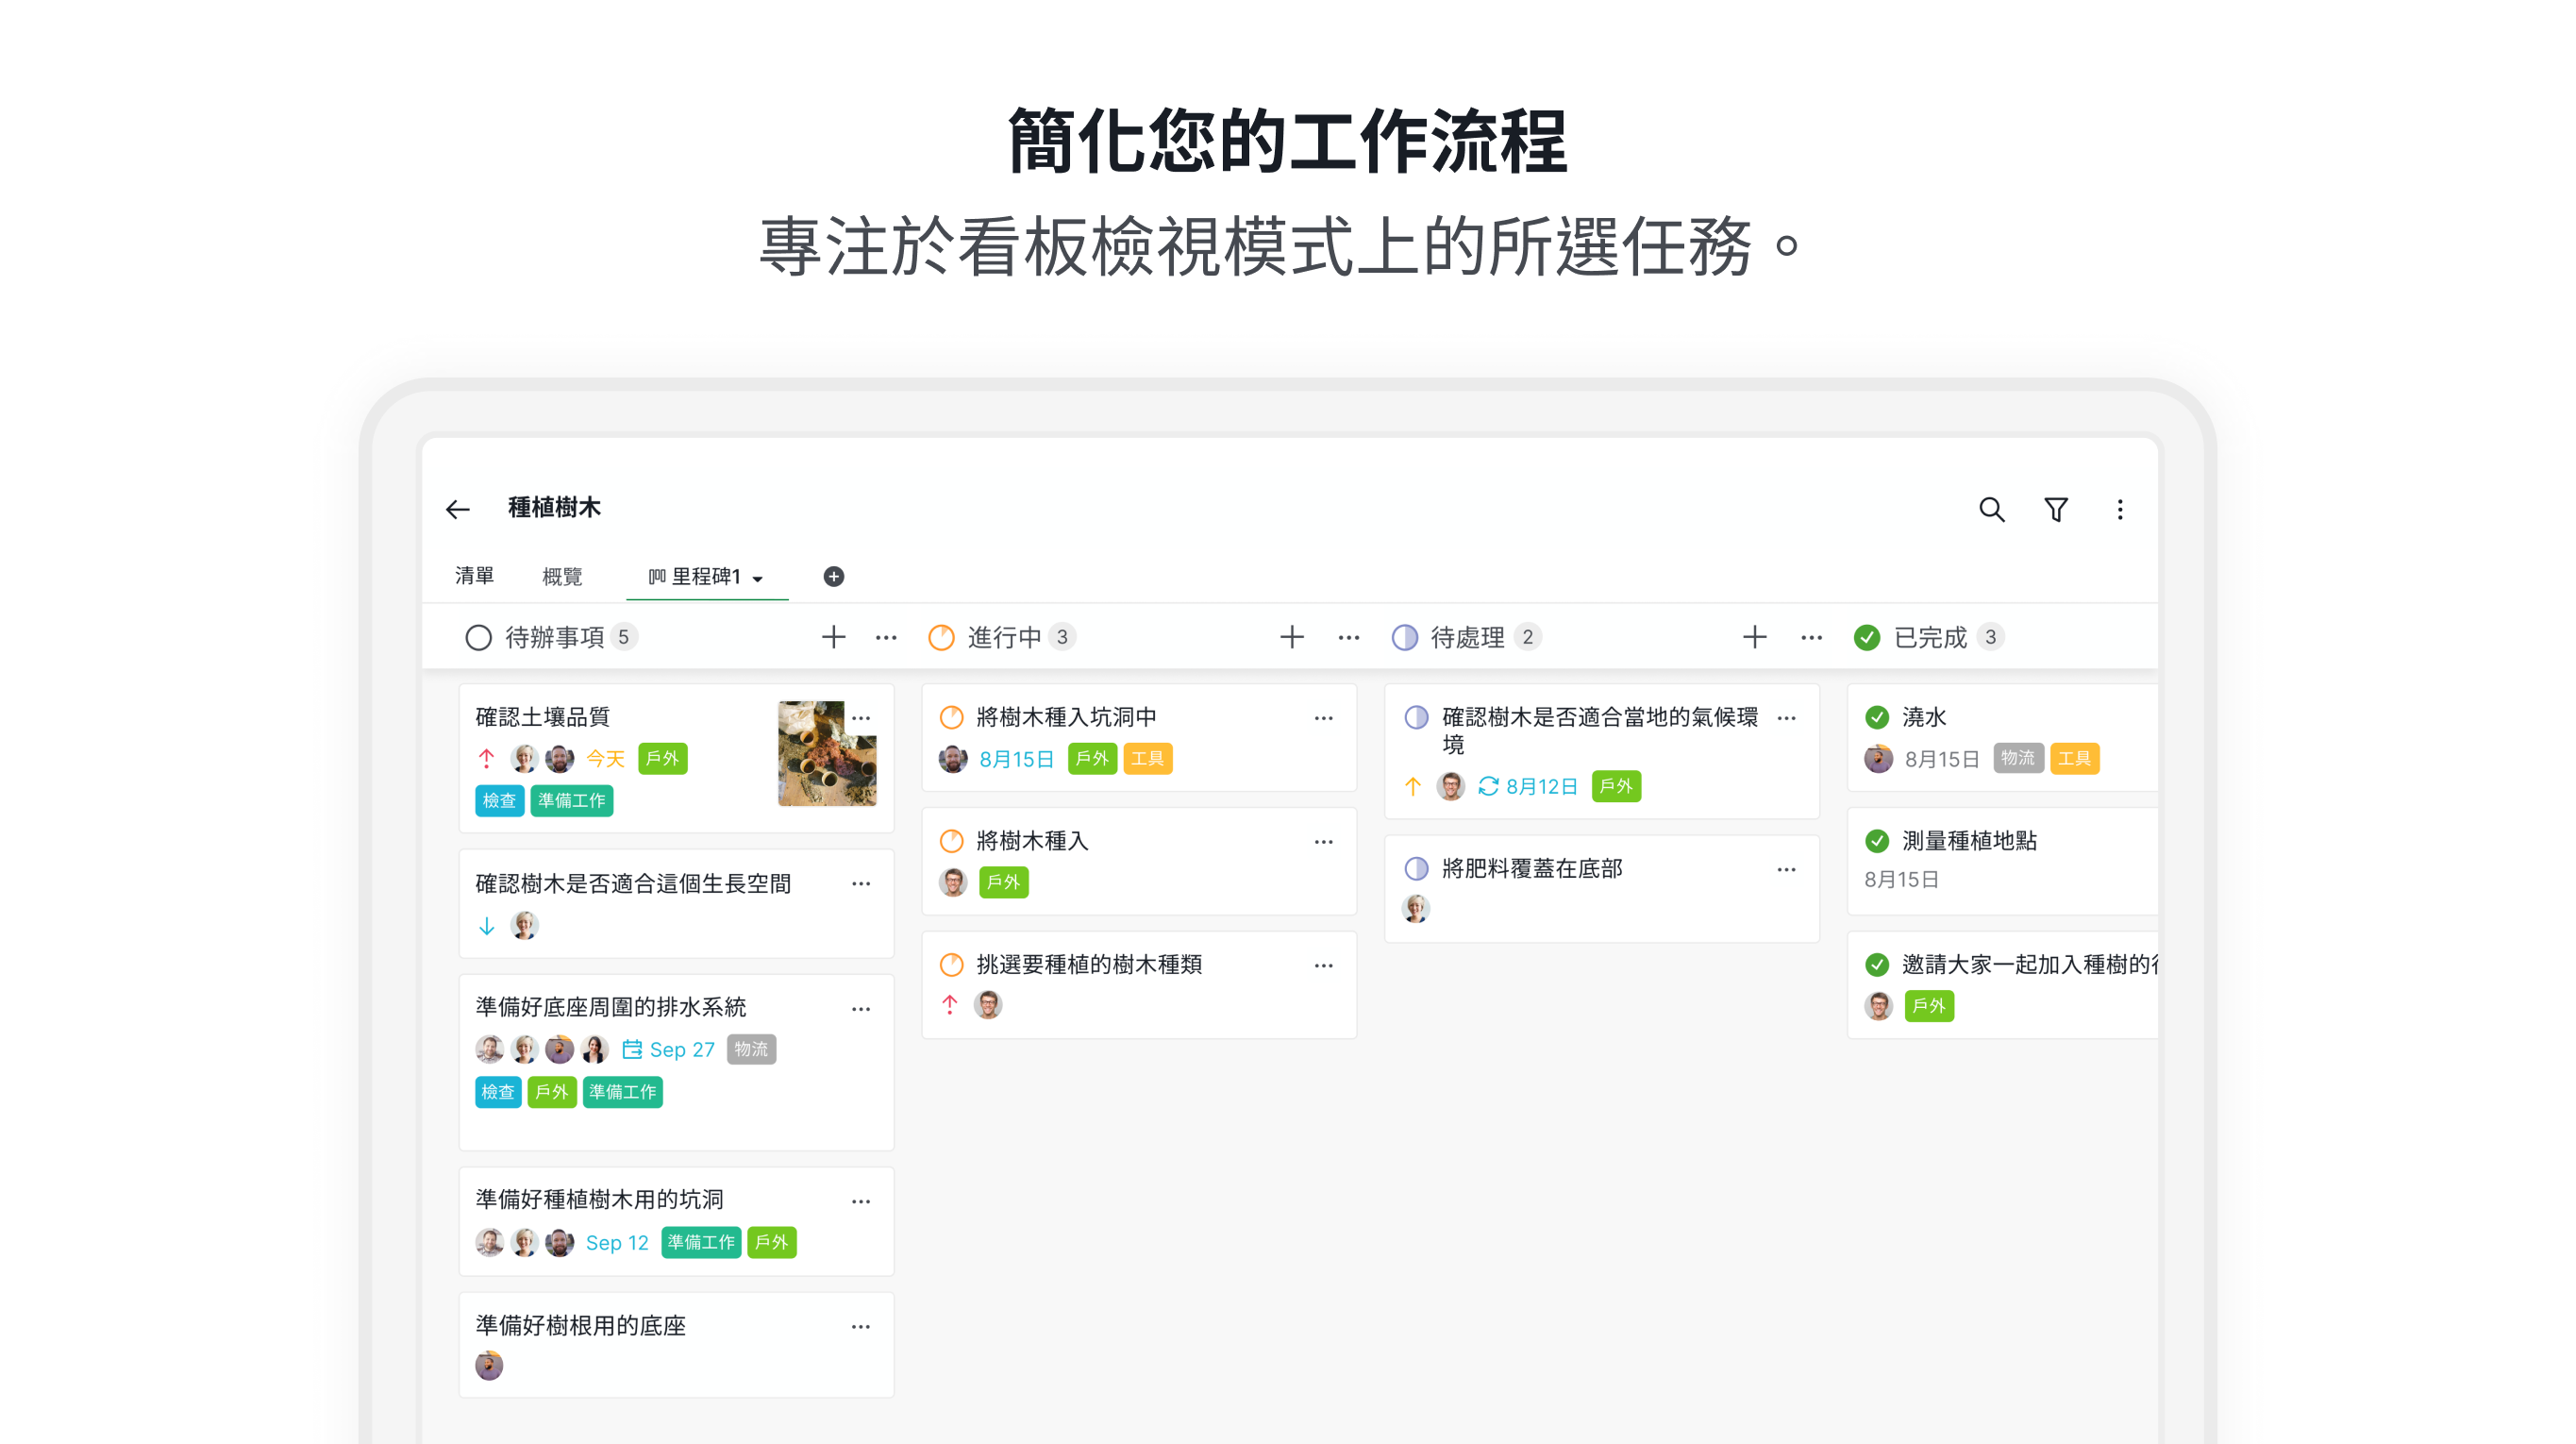
Task: Click the blue 檢查 tag on 確認土壤品質
Action: (x=499, y=801)
